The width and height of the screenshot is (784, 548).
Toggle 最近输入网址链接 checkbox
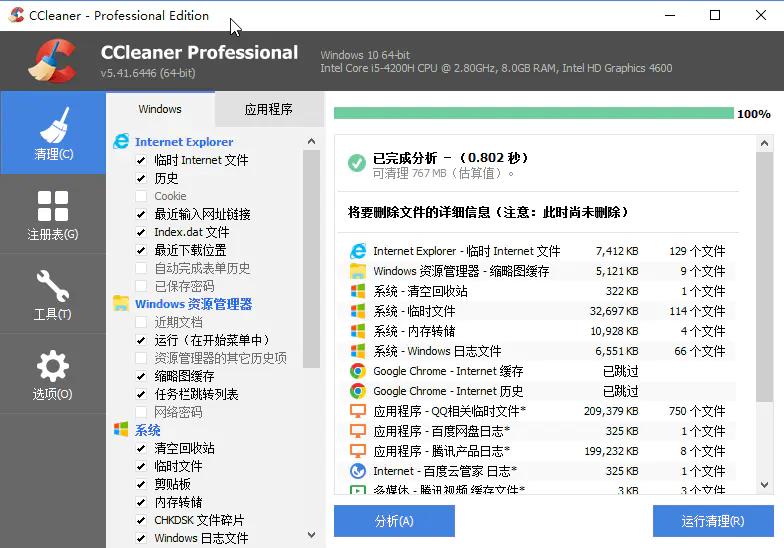(142, 214)
